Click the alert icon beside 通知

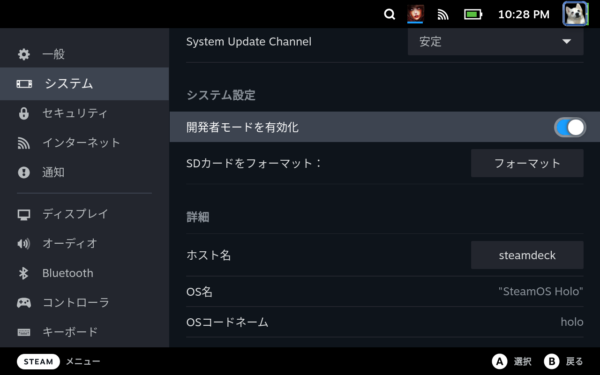24,173
